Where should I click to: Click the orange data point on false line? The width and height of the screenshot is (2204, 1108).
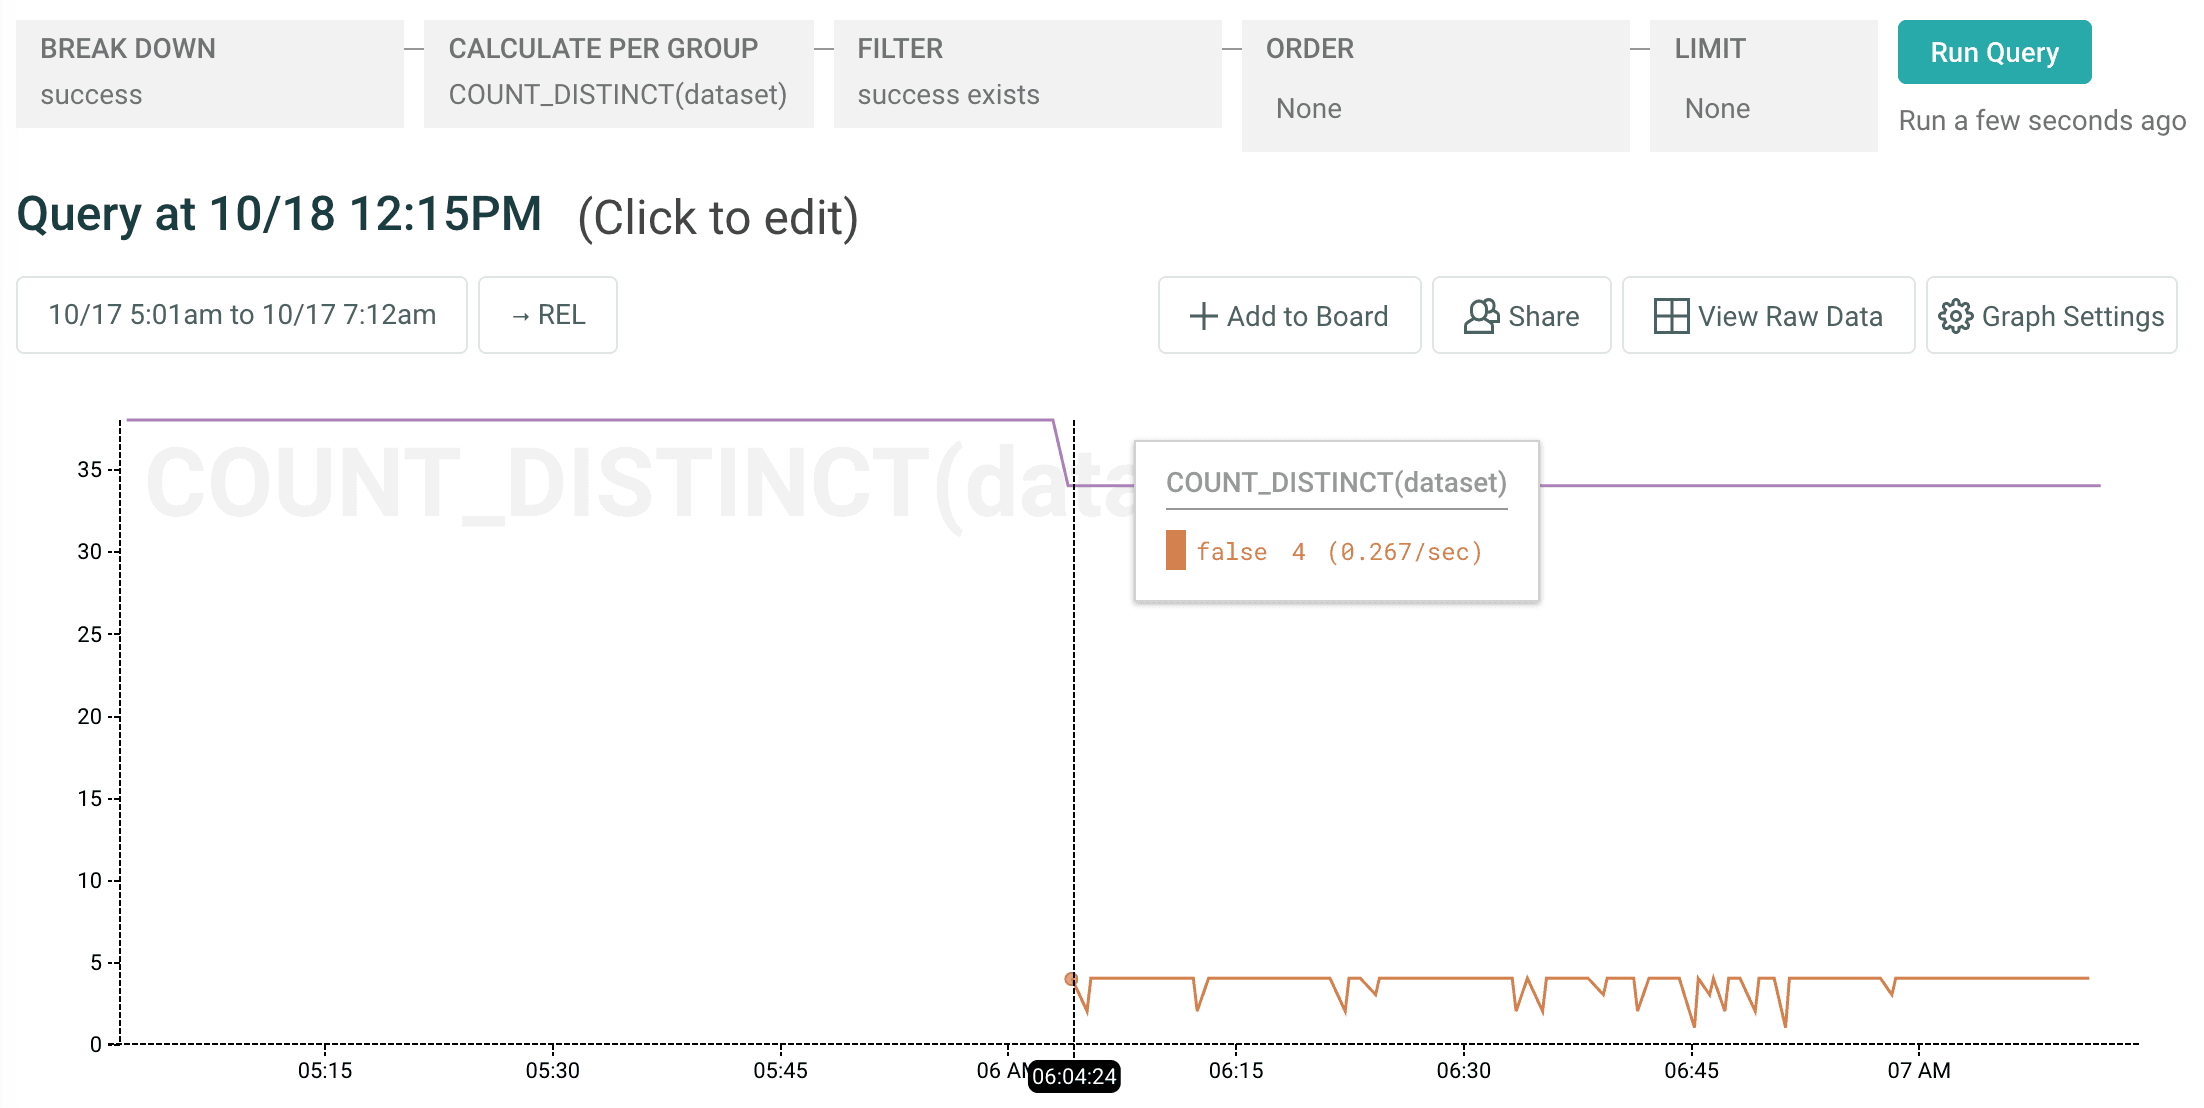(1071, 979)
